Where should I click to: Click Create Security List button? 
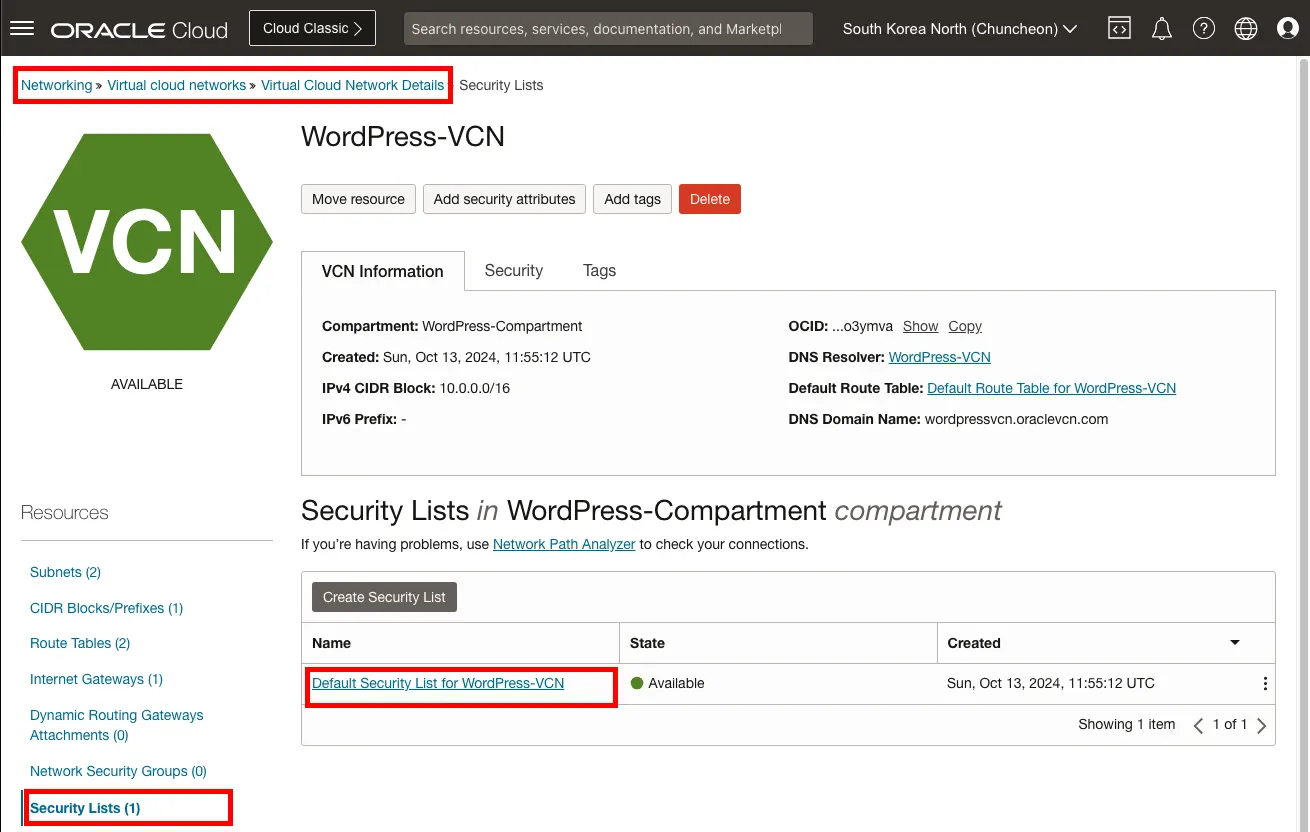point(384,597)
